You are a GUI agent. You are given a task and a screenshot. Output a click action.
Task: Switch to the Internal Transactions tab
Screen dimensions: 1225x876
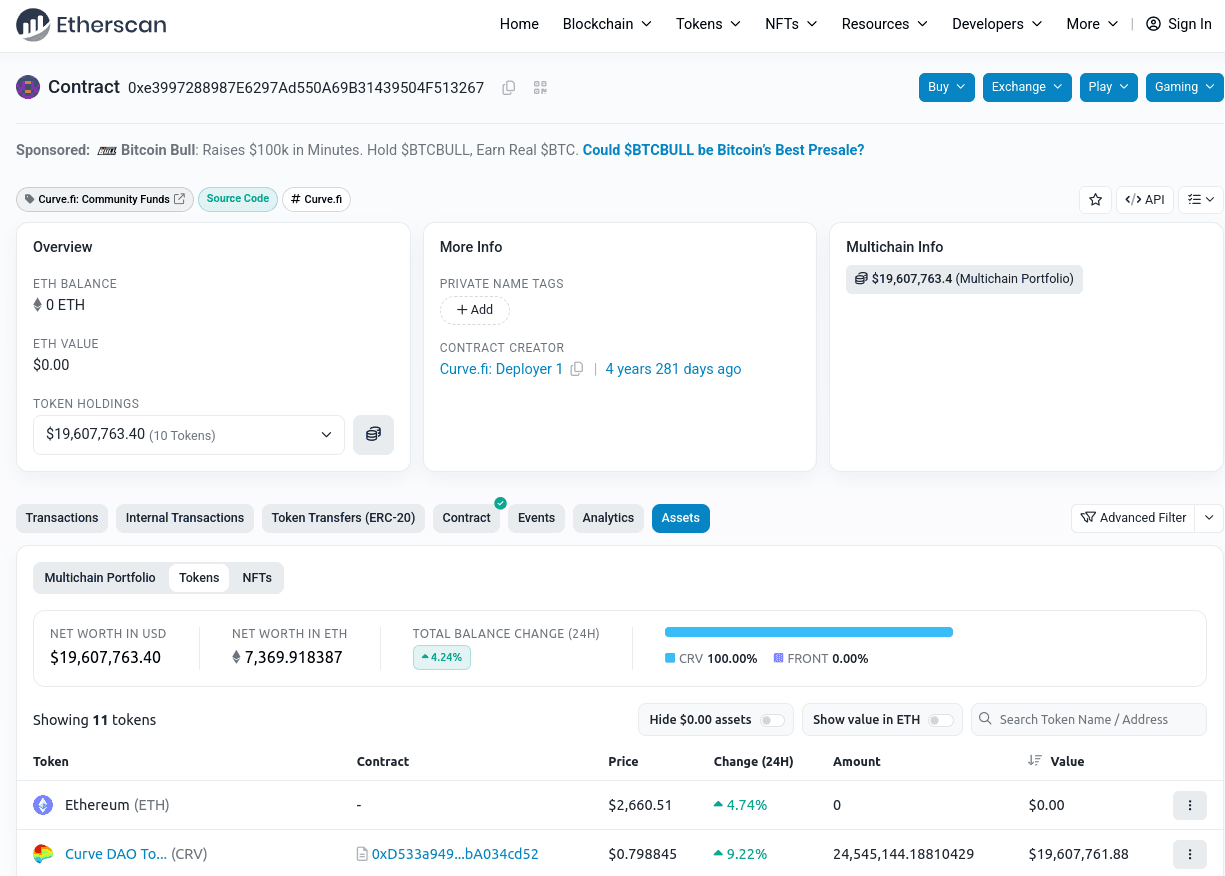coord(185,518)
